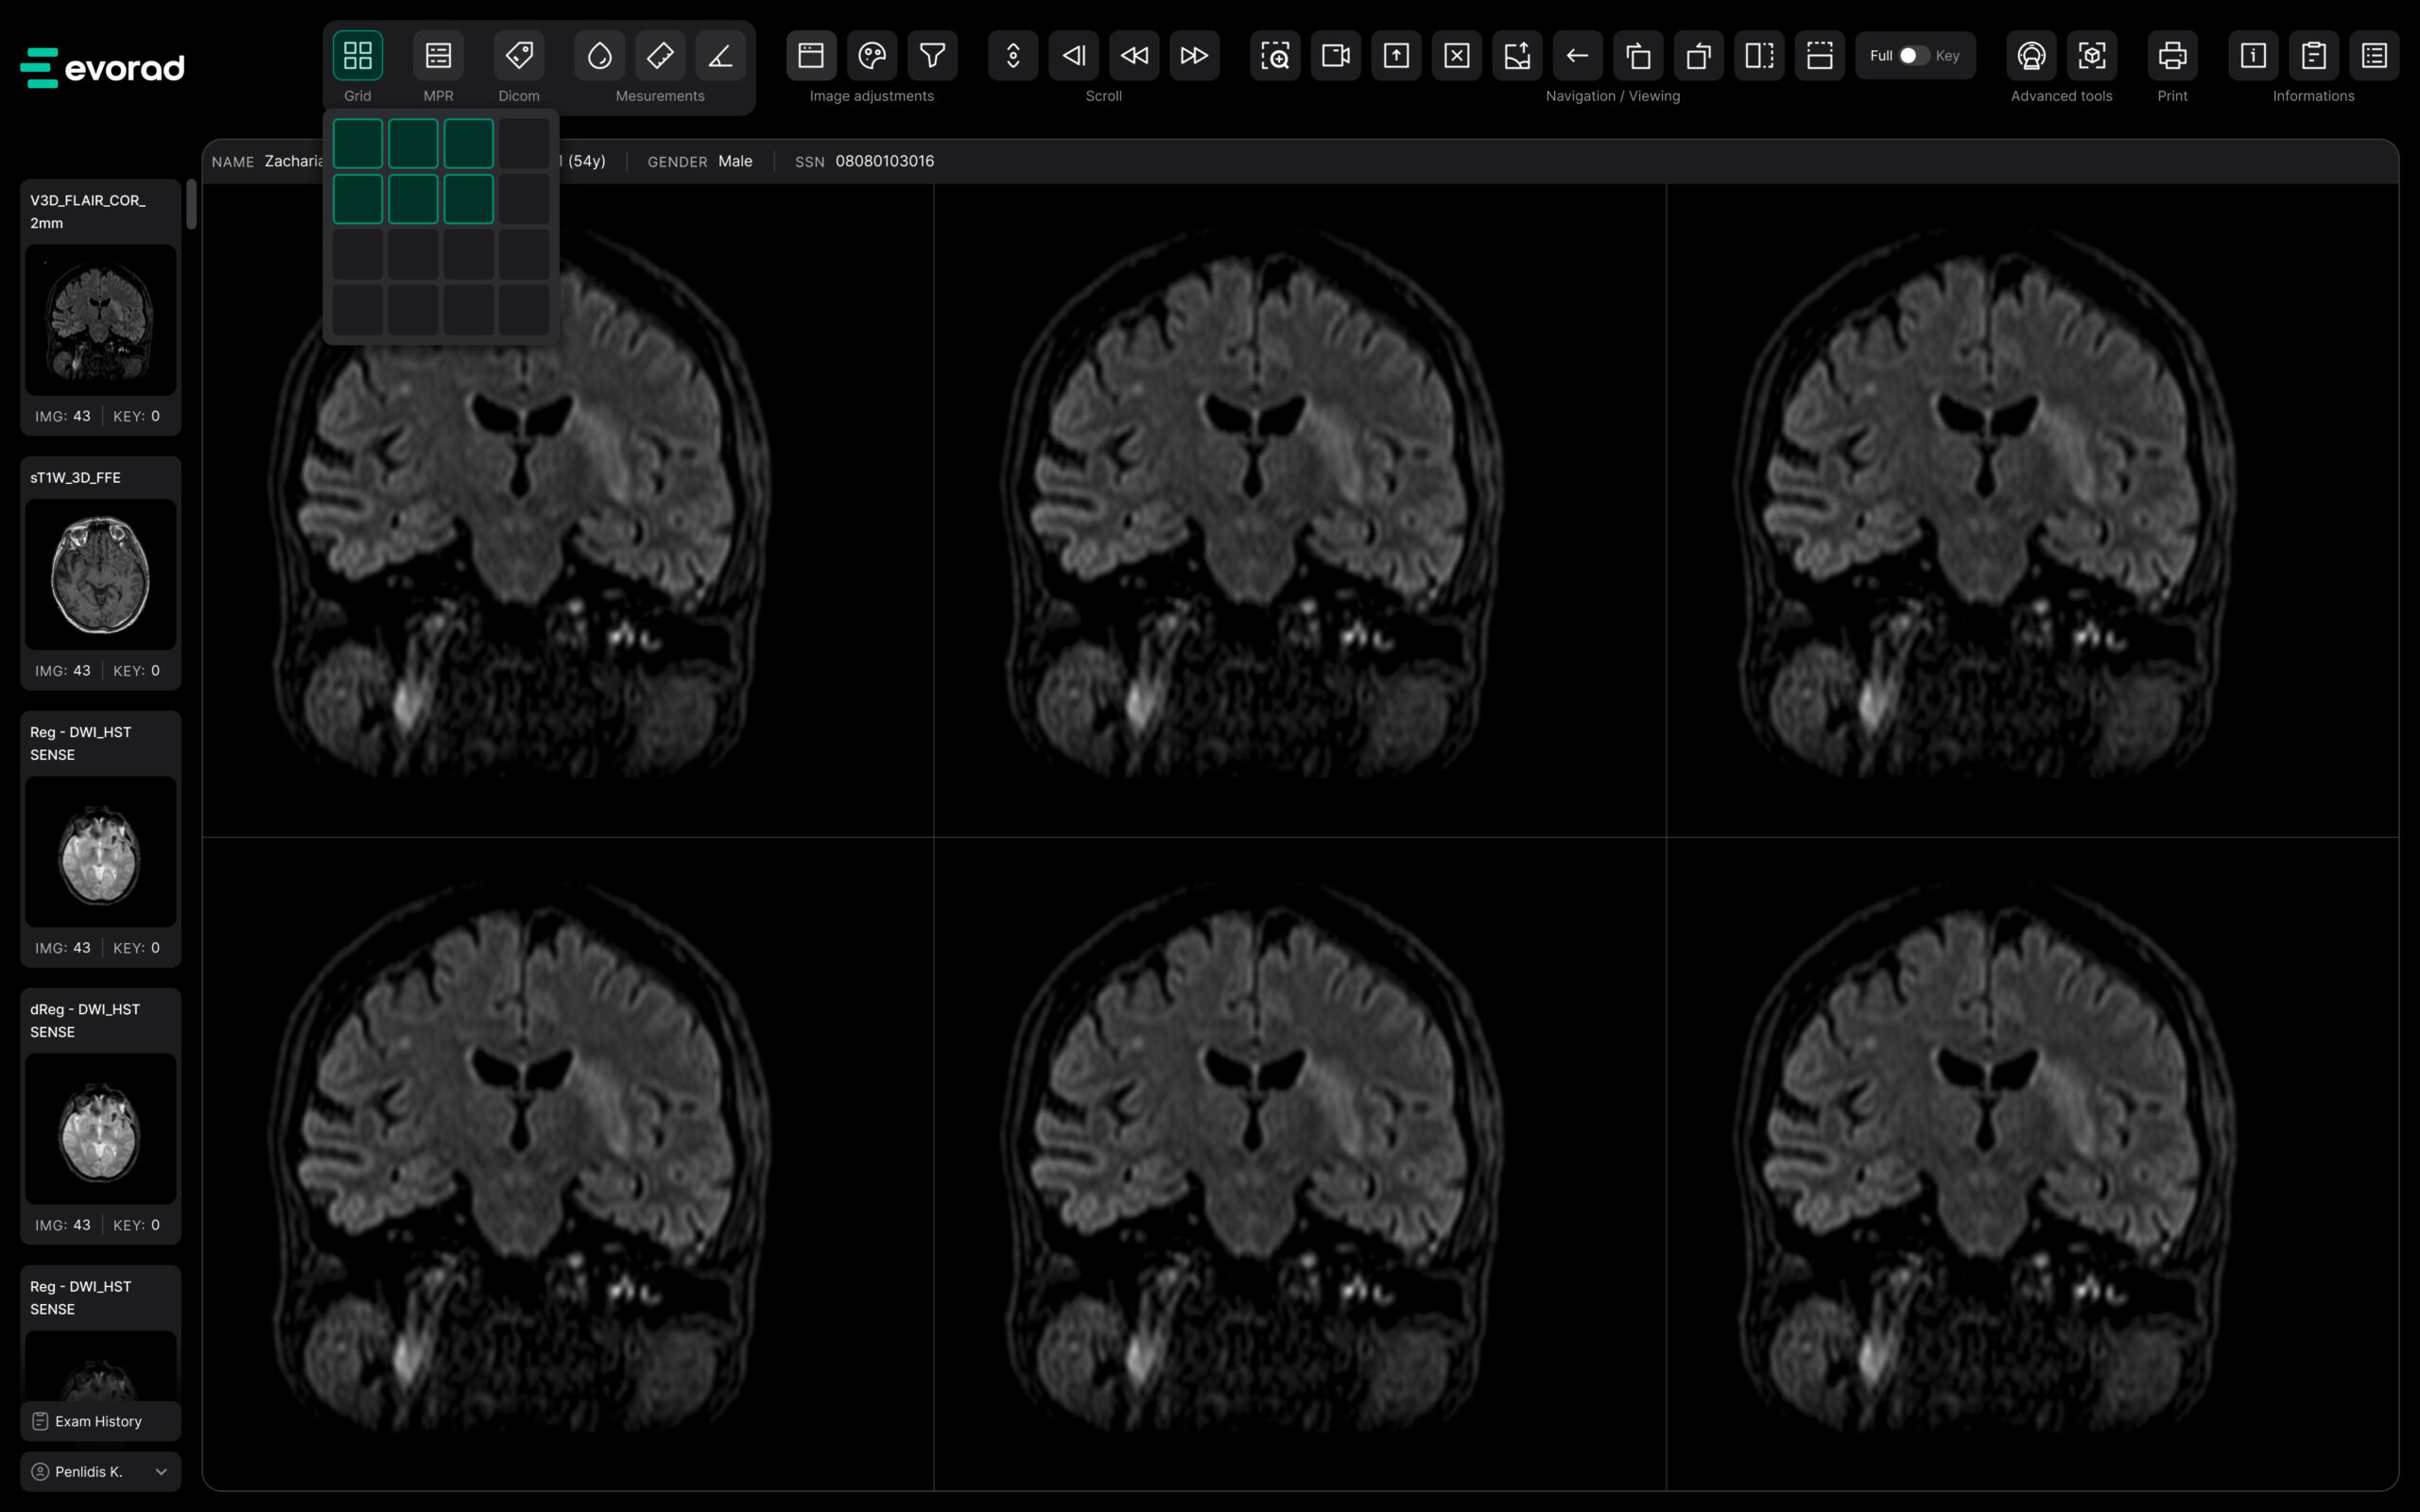Open the 3D cube advanced tool
This screenshot has height=1512, width=2420.
[x=2092, y=56]
